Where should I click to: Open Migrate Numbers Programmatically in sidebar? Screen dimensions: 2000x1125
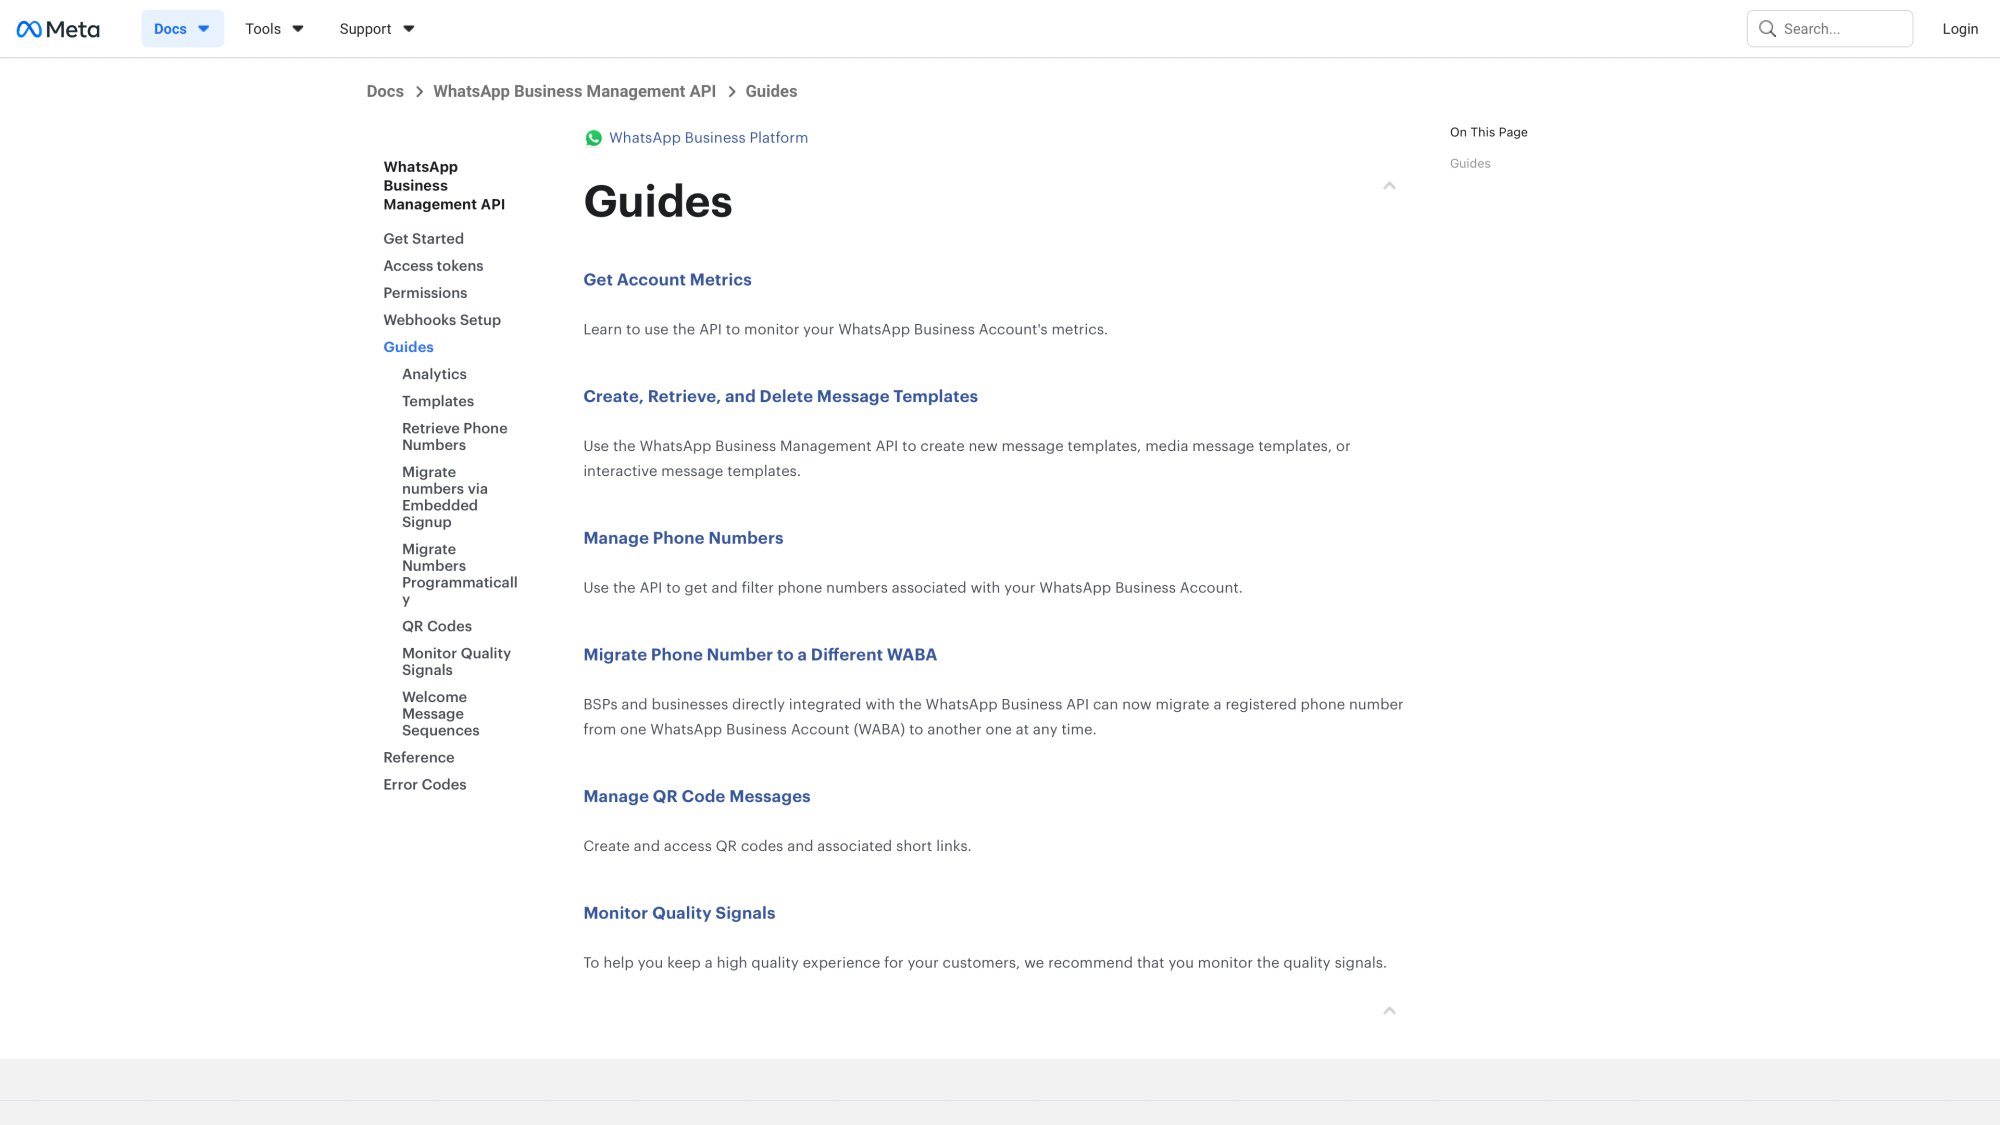(x=460, y=574)
